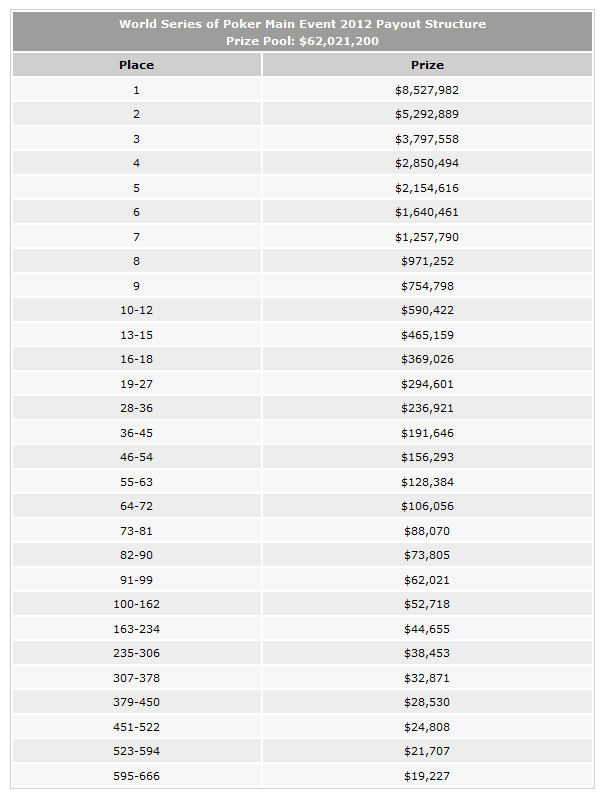The image size is (607, 804).
Task: Click the 100-162 place range
Action: [136, 604]
